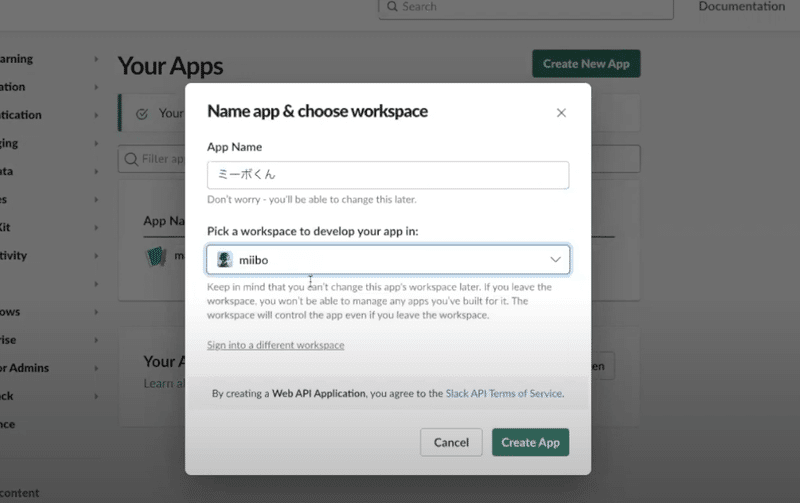Click 'Name app & choose workspace' title
Image resolution: width=800 pixels, height=503 pixels.
tap(317, 111)
